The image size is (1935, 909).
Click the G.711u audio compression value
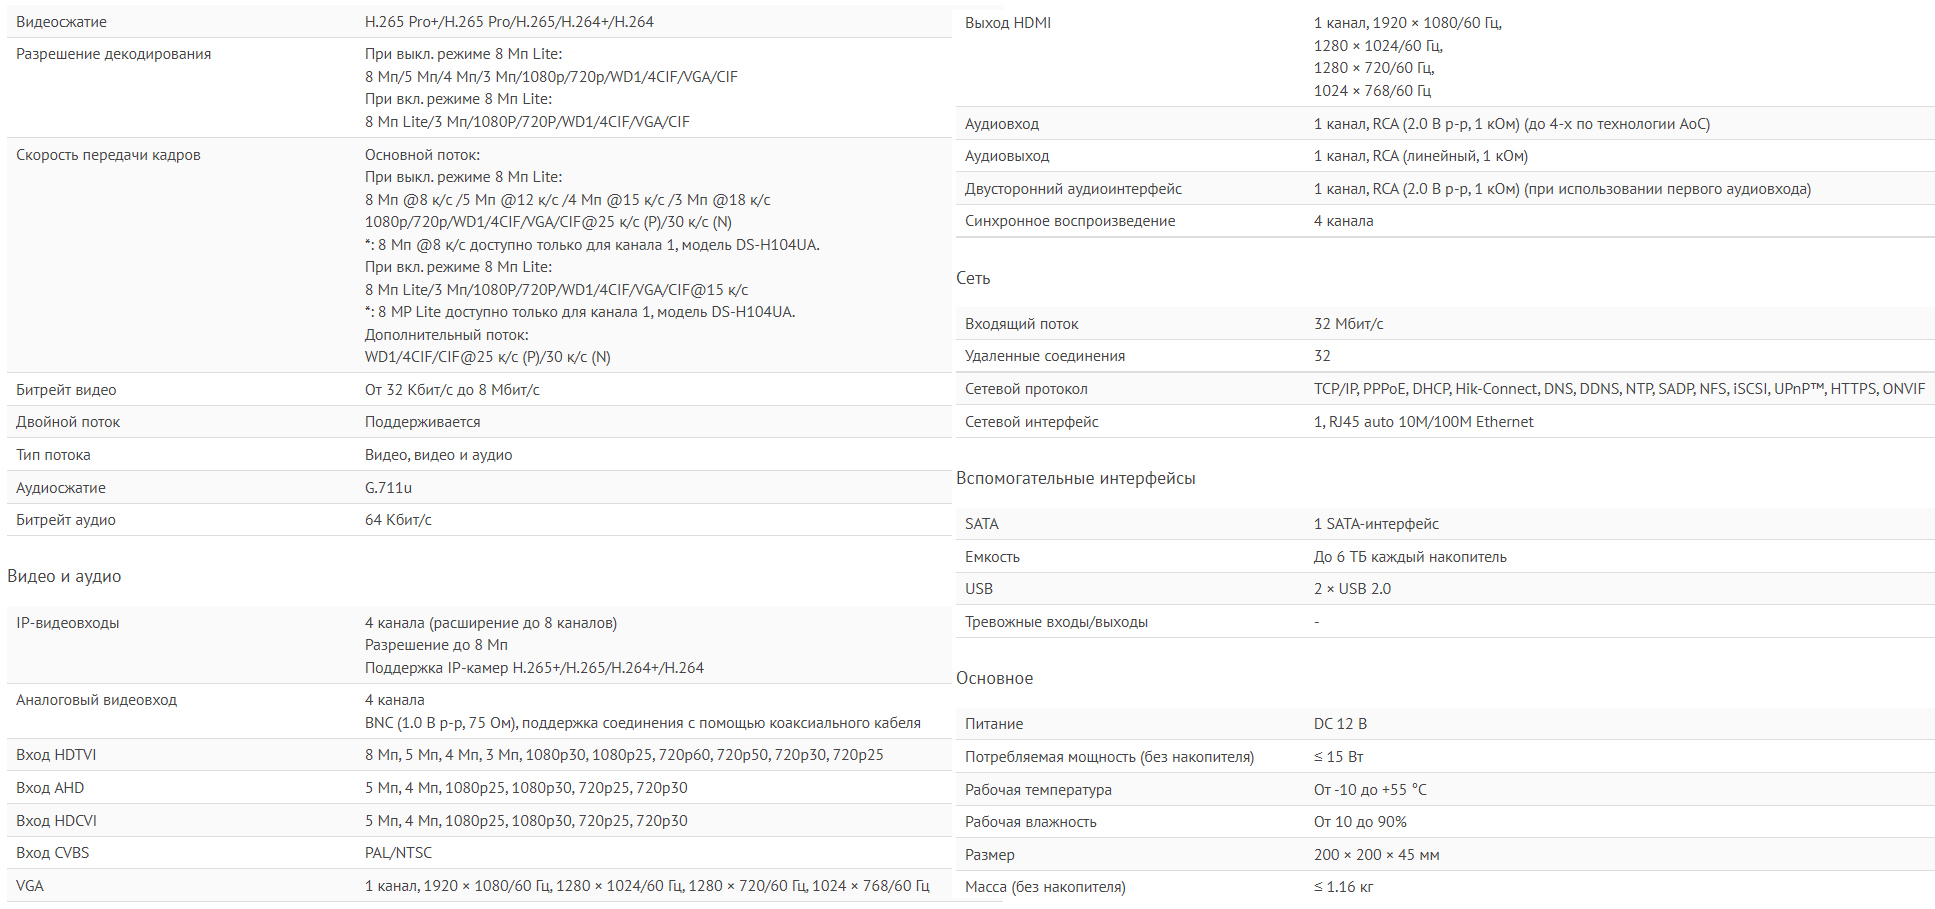tap(388, 488)
